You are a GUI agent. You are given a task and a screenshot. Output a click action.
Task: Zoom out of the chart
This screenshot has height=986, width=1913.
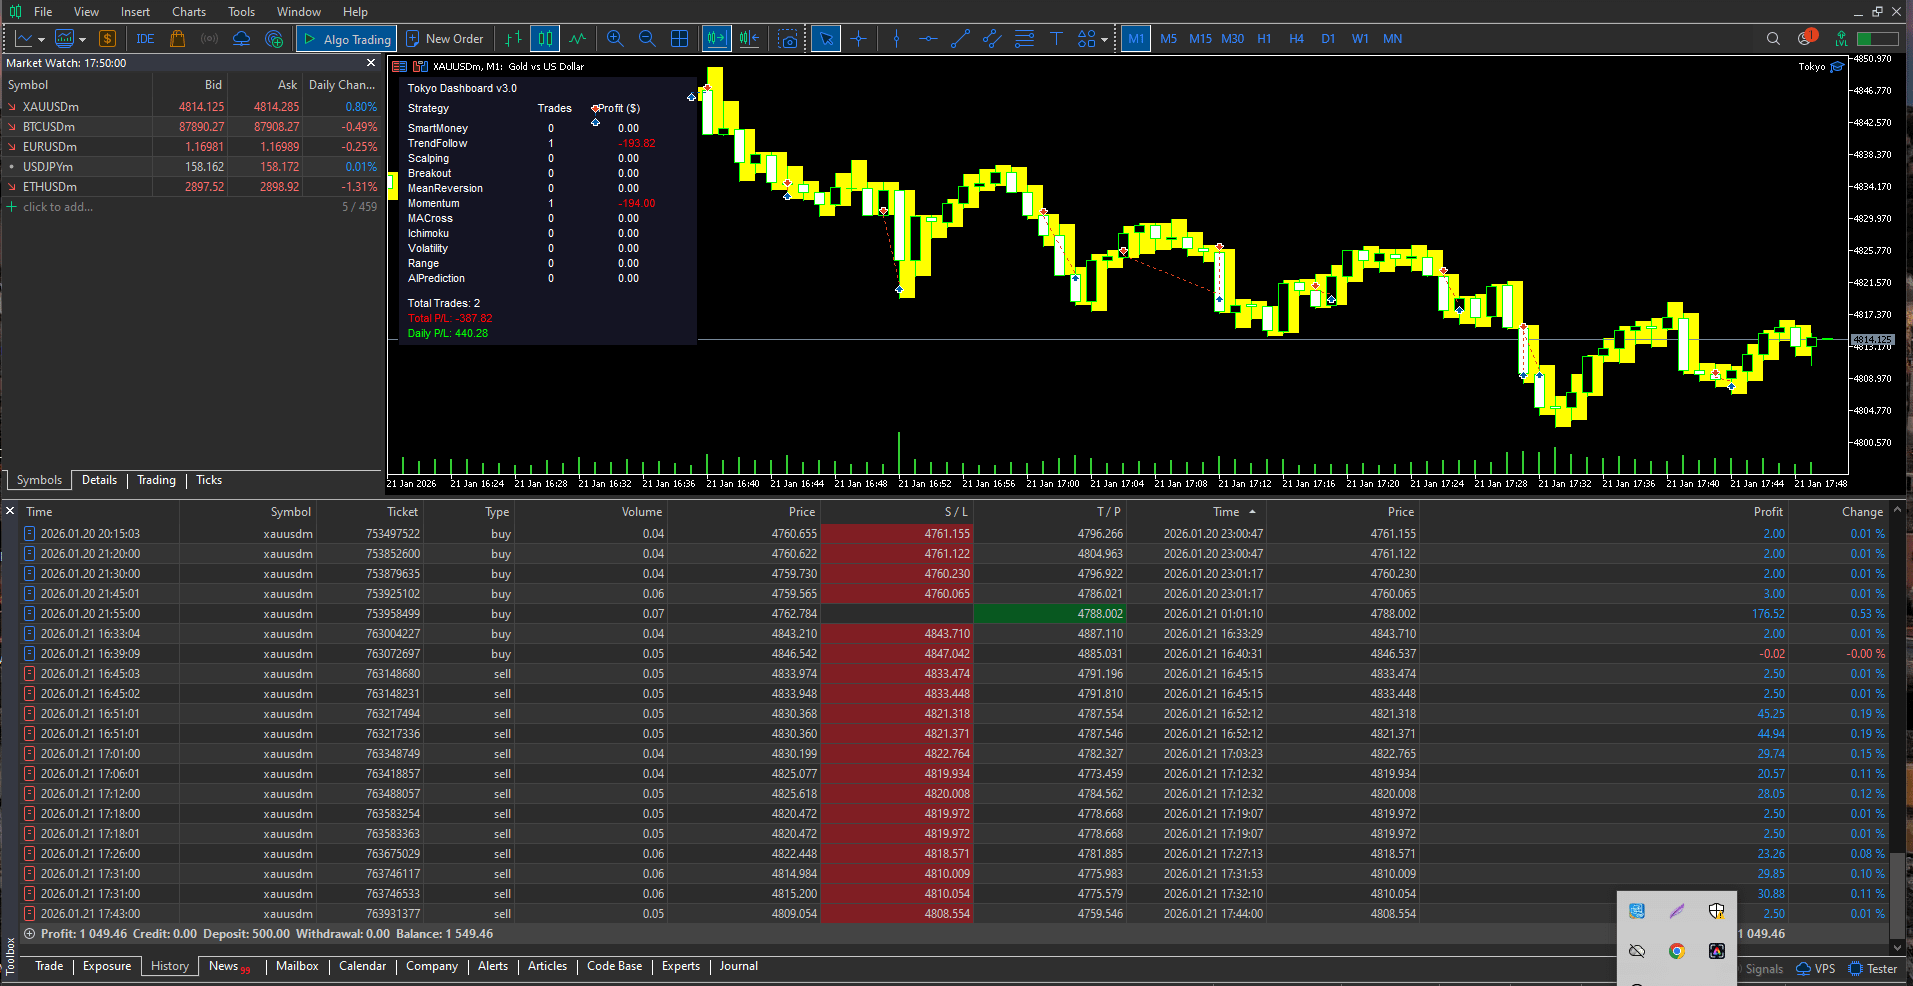tap(647, 38)
